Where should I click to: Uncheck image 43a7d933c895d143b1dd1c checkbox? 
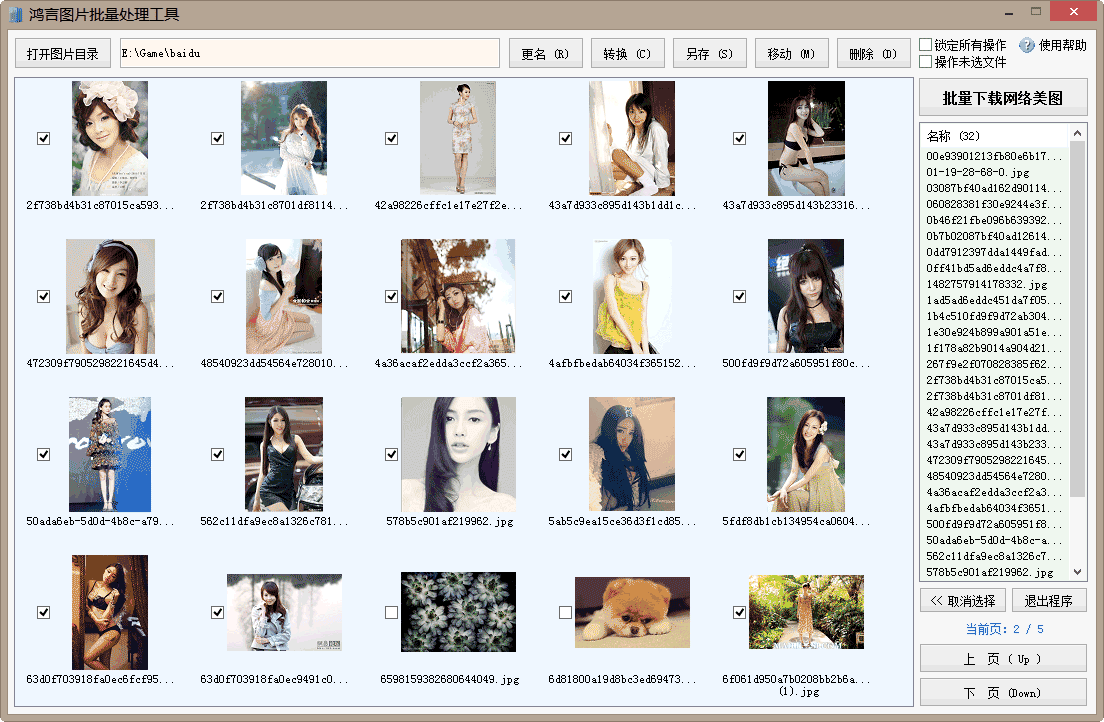point(565,138)
